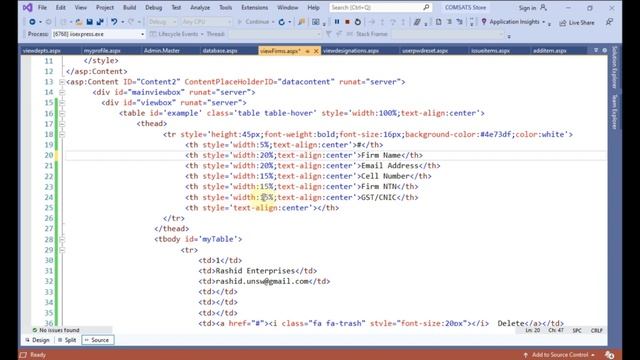Click the Redo arrow icon
The width and height of the screenshot is (640, 360).
click(131, 22)
